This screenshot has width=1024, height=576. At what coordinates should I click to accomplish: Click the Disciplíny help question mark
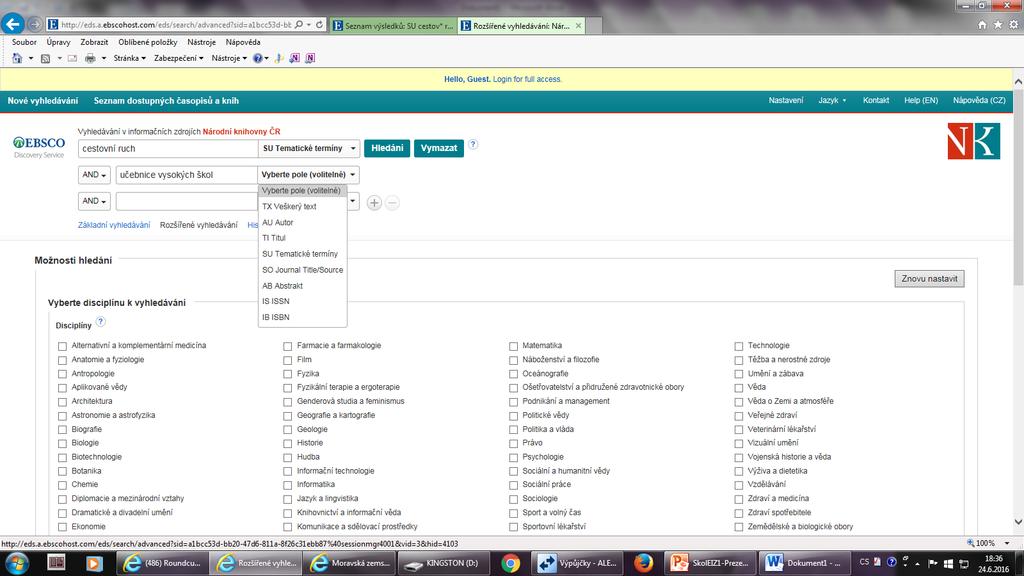tap(101, 321)
